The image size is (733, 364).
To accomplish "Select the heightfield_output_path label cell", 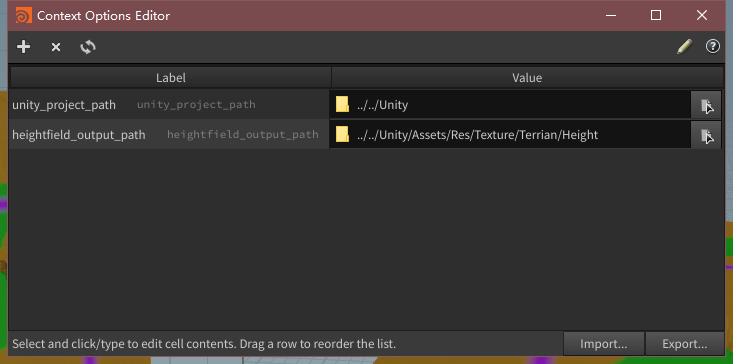I will (170, 135).
